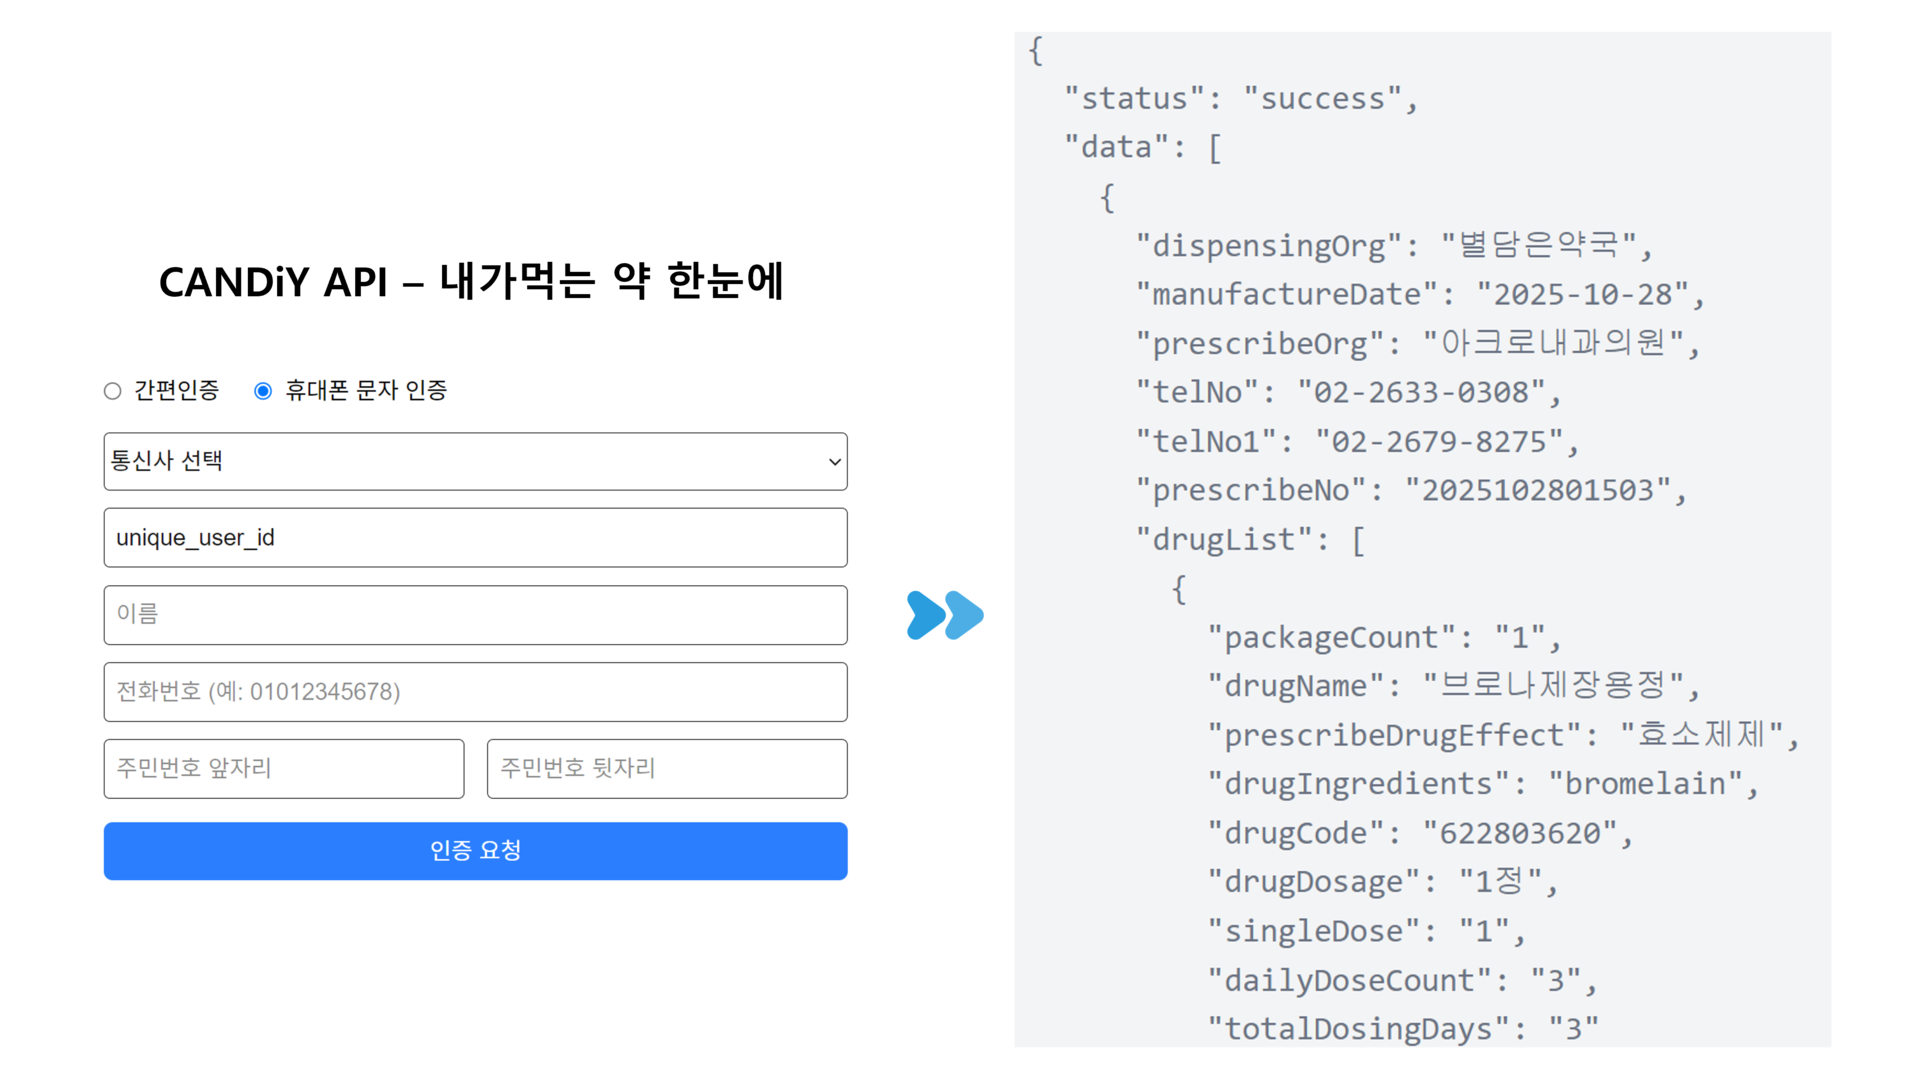Focus the 이름 name field

[475, 615]
